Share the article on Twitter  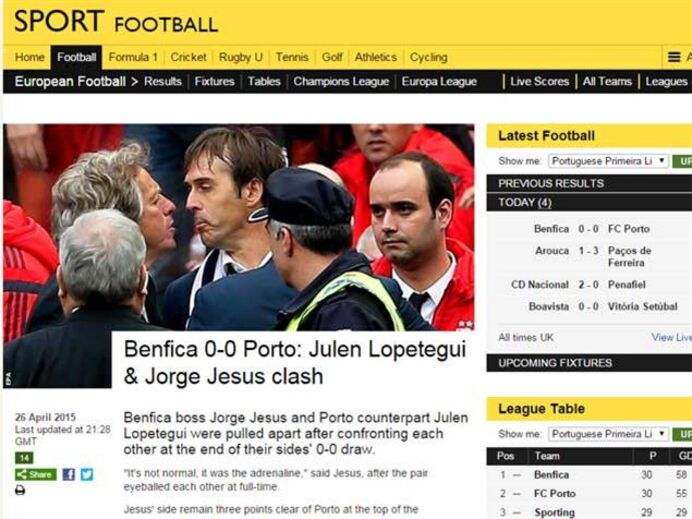pyautogui.click(x=87, y=474)
